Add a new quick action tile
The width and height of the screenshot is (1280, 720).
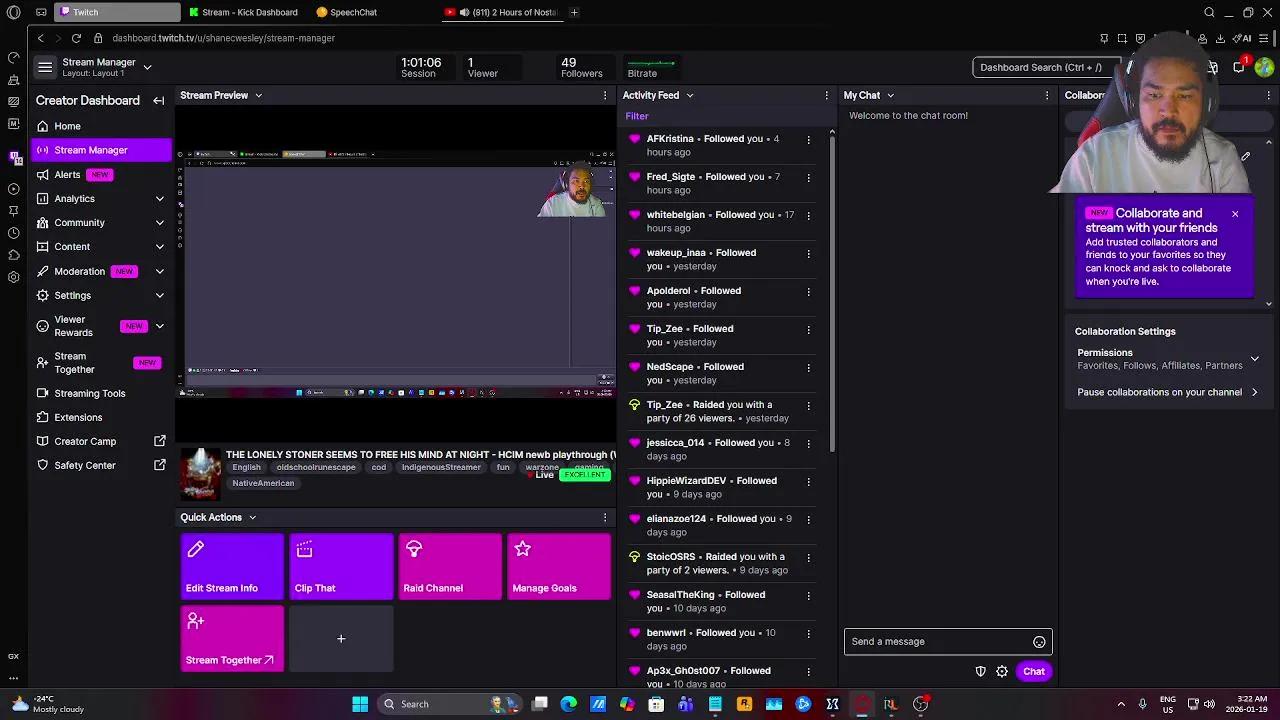pyautogui.click(x=341, y=638)
